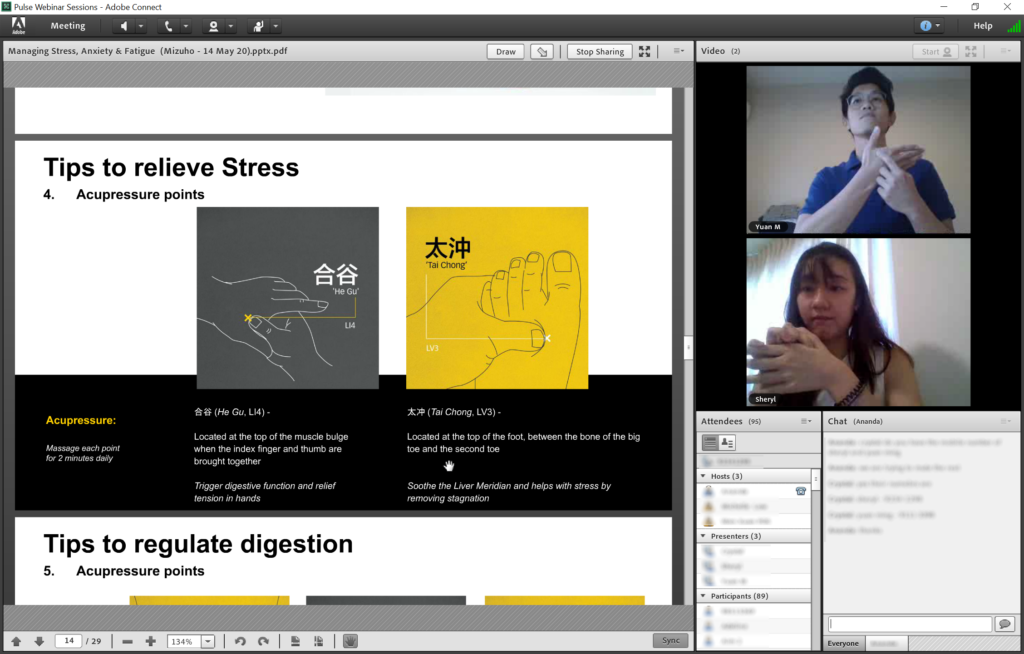Switch to the Everyone chat tab
Screen dimensions: 1024x654
coord(843,644)
